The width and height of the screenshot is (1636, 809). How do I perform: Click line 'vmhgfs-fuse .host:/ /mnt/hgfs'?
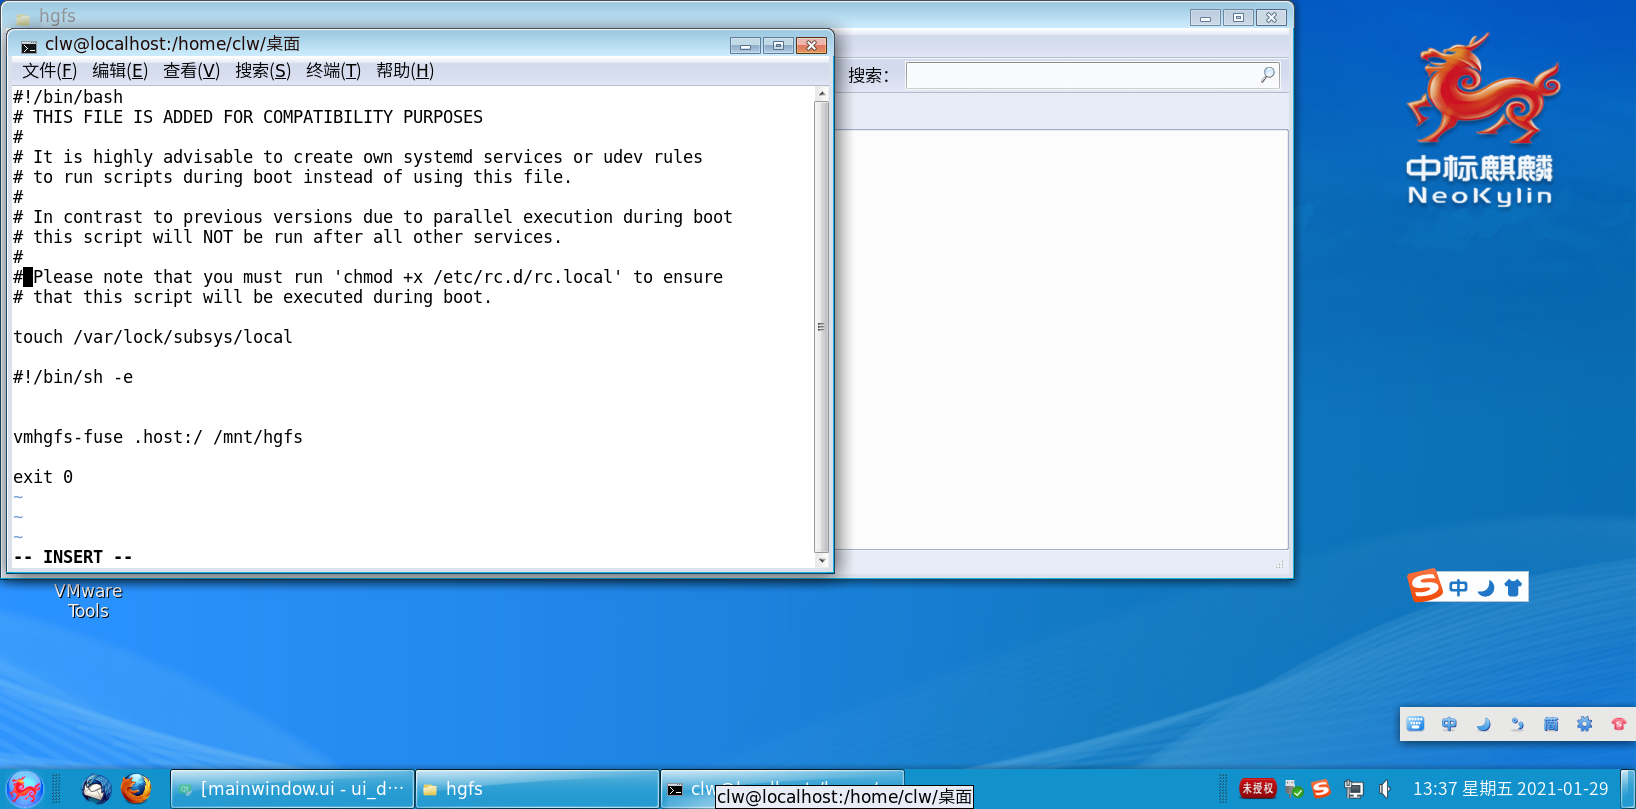pos(158,437)
